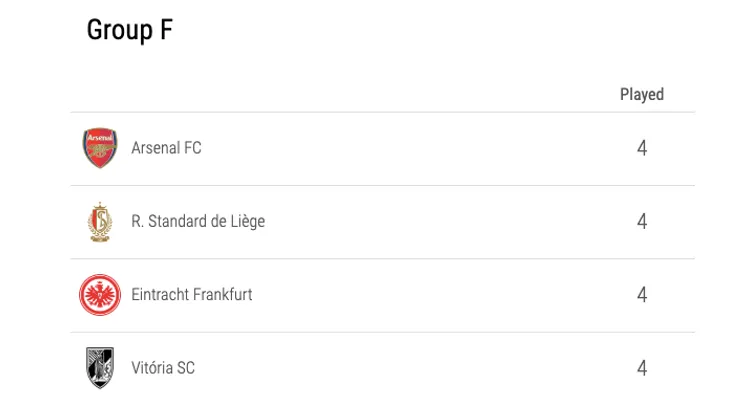740x416 pixels.
Task: Click empty middle of the Standard de Liège row
Action: [440, 221]
